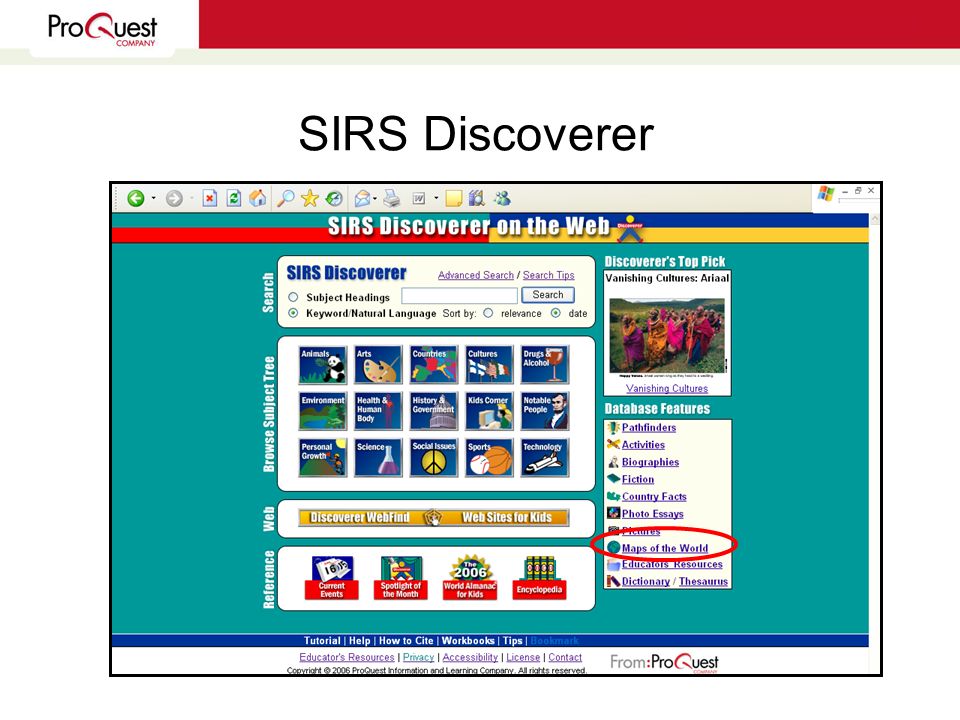Browse the Sports subject tile

(x=489, y=457)
